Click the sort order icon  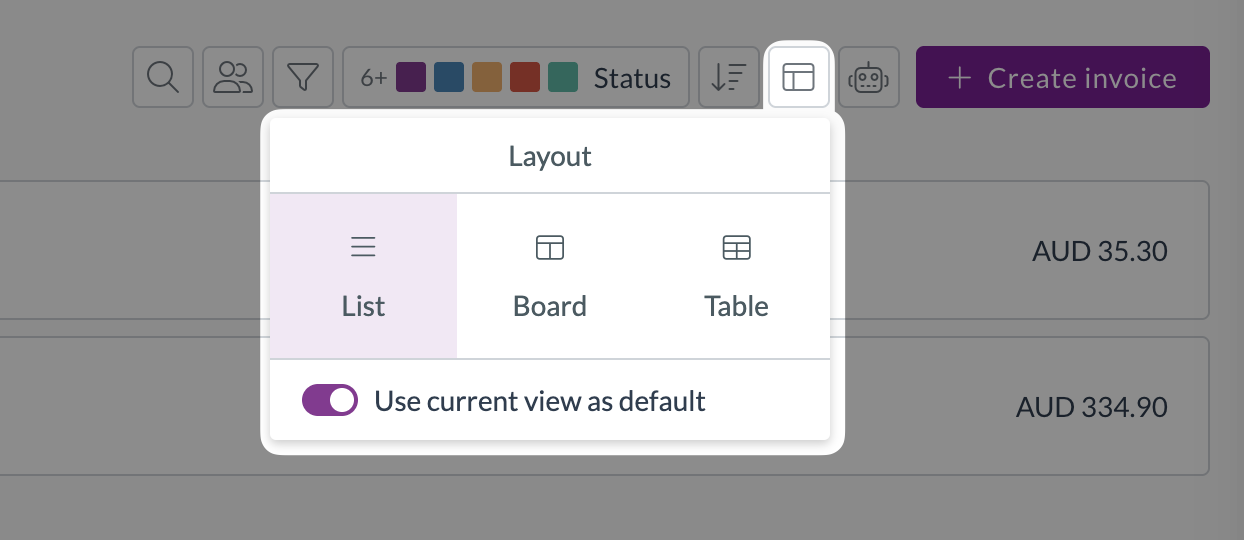[x=729, y=77]
